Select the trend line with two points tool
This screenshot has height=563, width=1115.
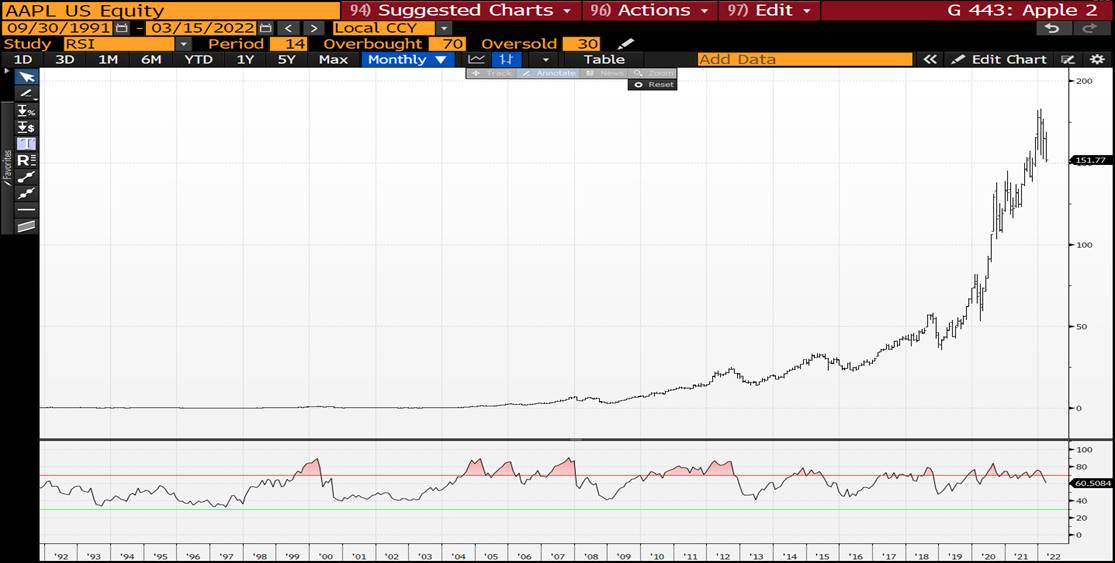(27, 176)
